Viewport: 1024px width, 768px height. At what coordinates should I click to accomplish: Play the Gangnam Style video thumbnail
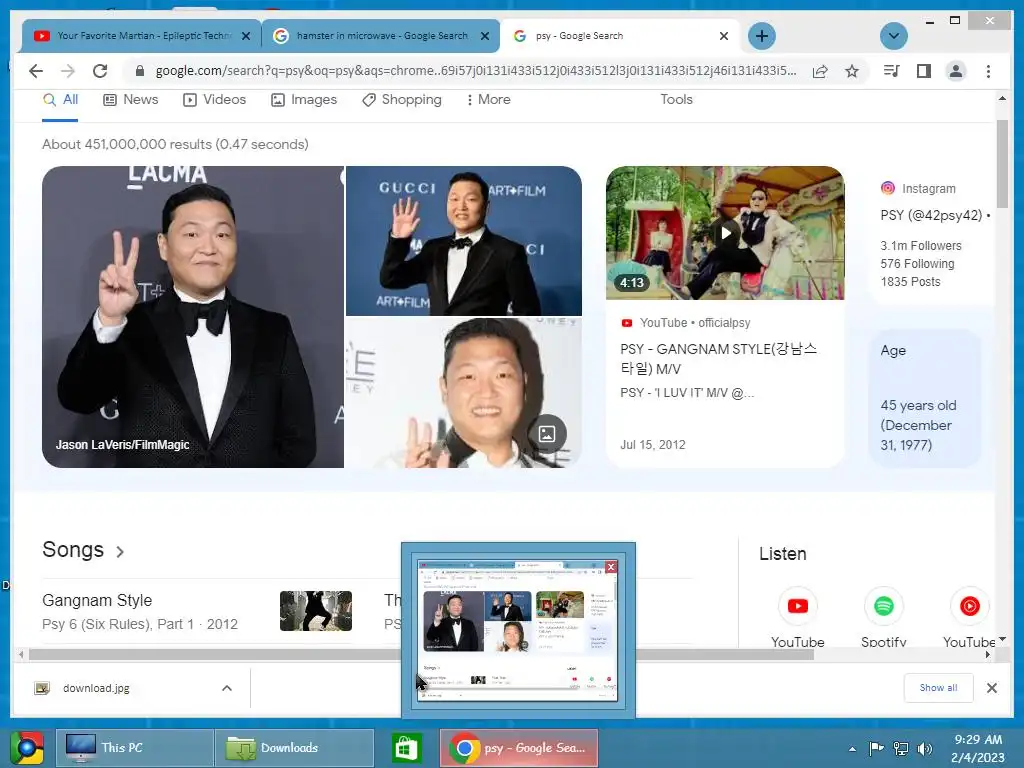725,232
